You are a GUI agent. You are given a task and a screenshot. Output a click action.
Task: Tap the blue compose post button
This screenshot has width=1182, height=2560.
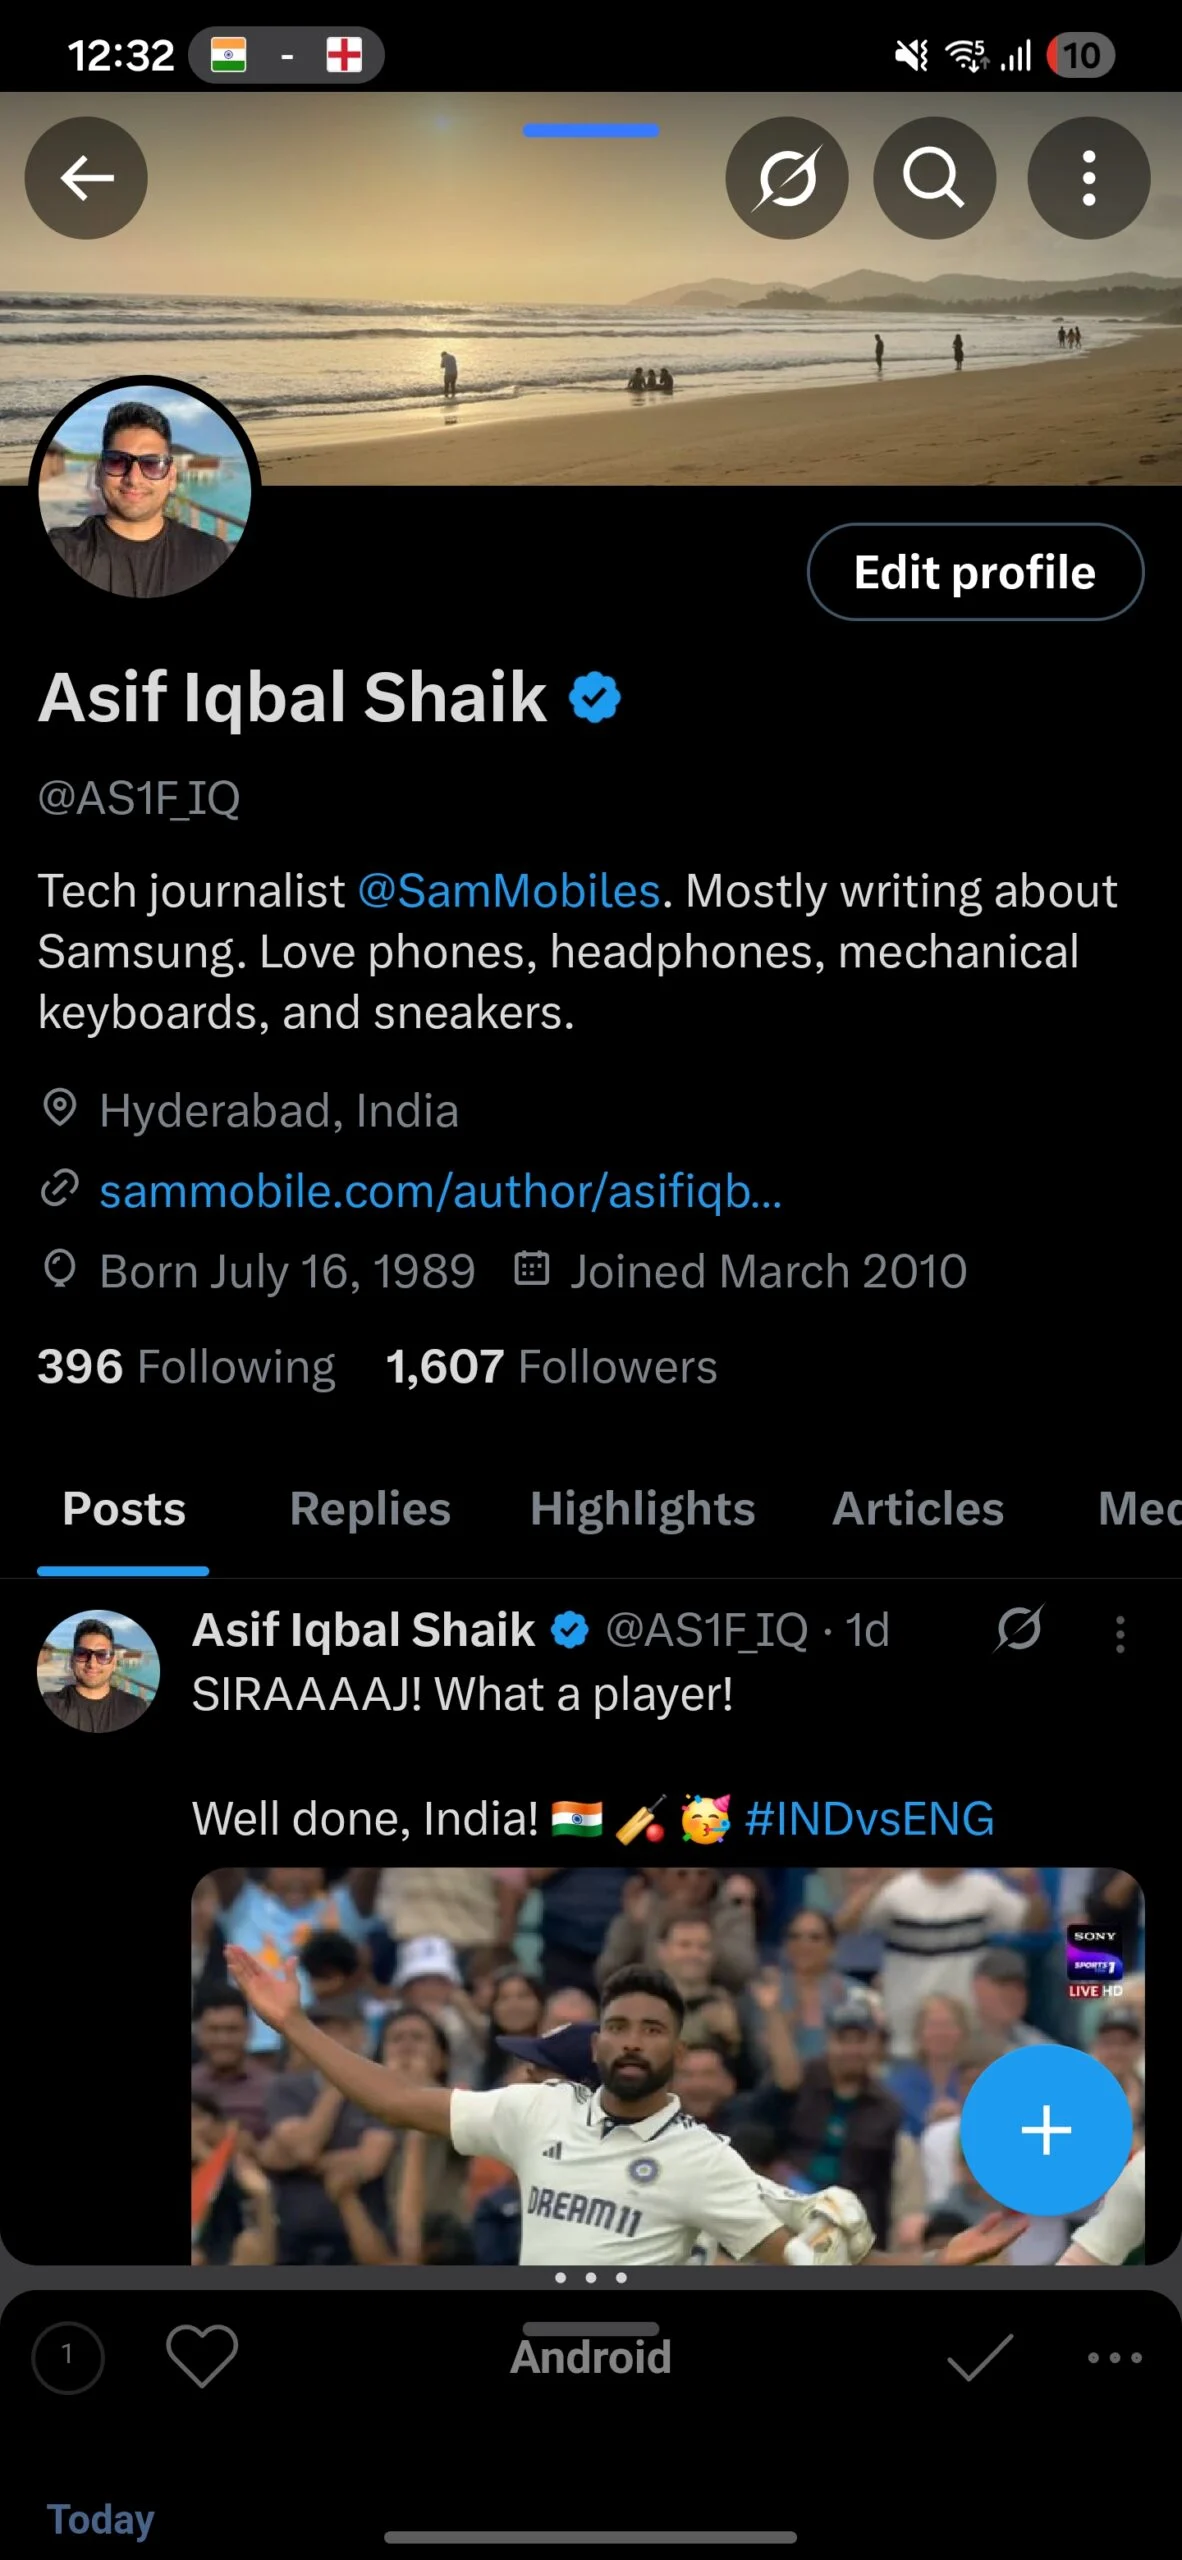(1046, 2129)
